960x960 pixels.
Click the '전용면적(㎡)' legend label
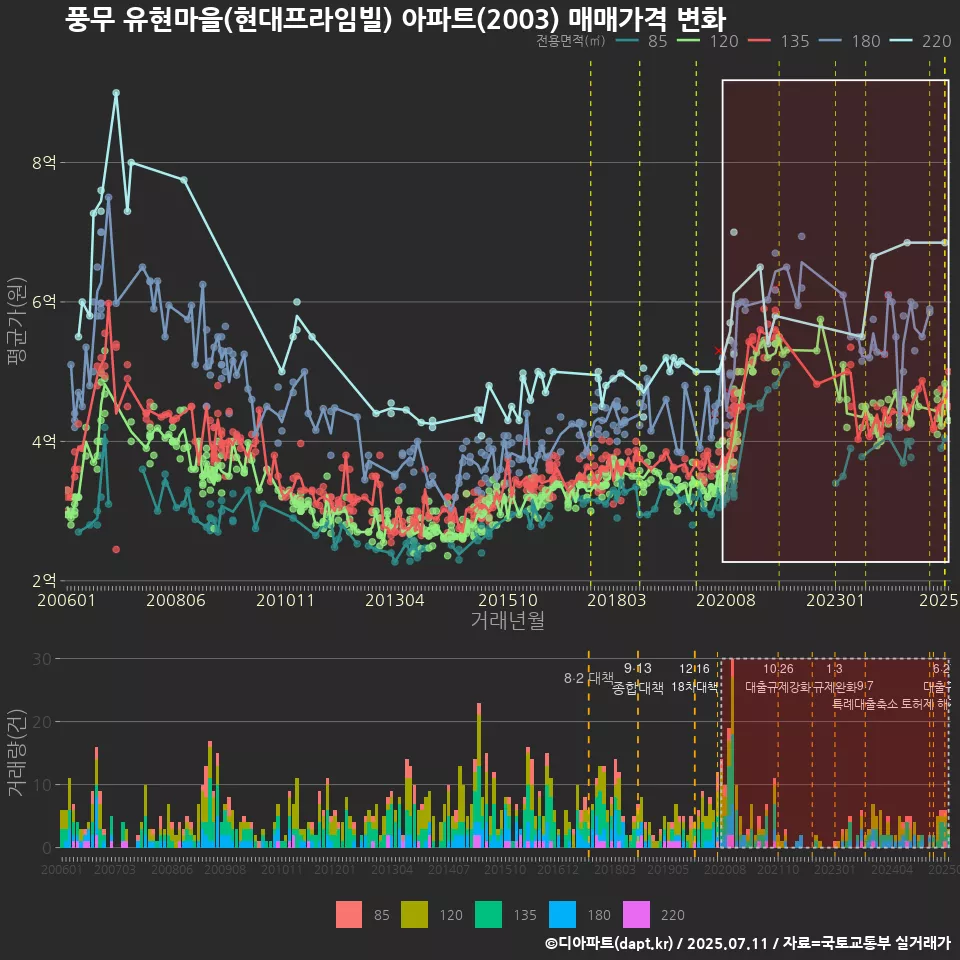571,41
